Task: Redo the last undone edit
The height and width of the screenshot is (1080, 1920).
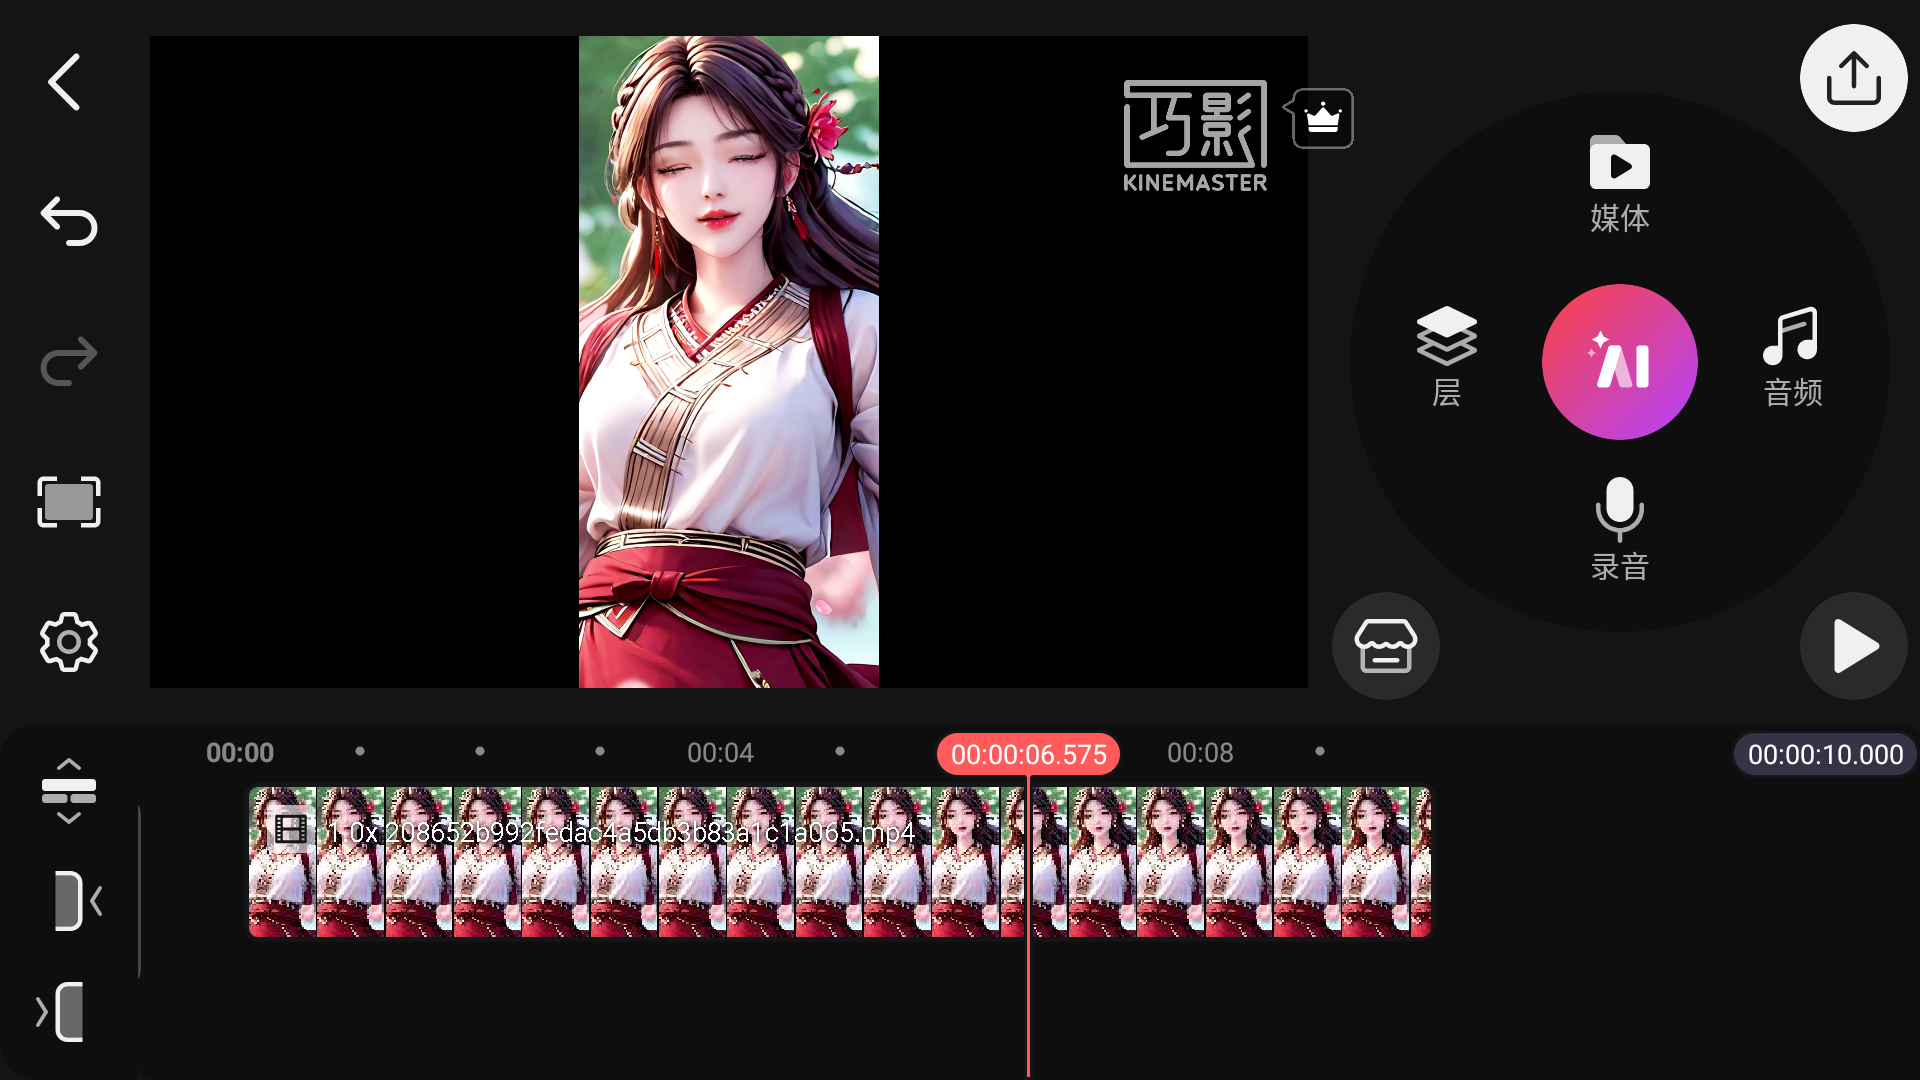Action: coord(69,361)
